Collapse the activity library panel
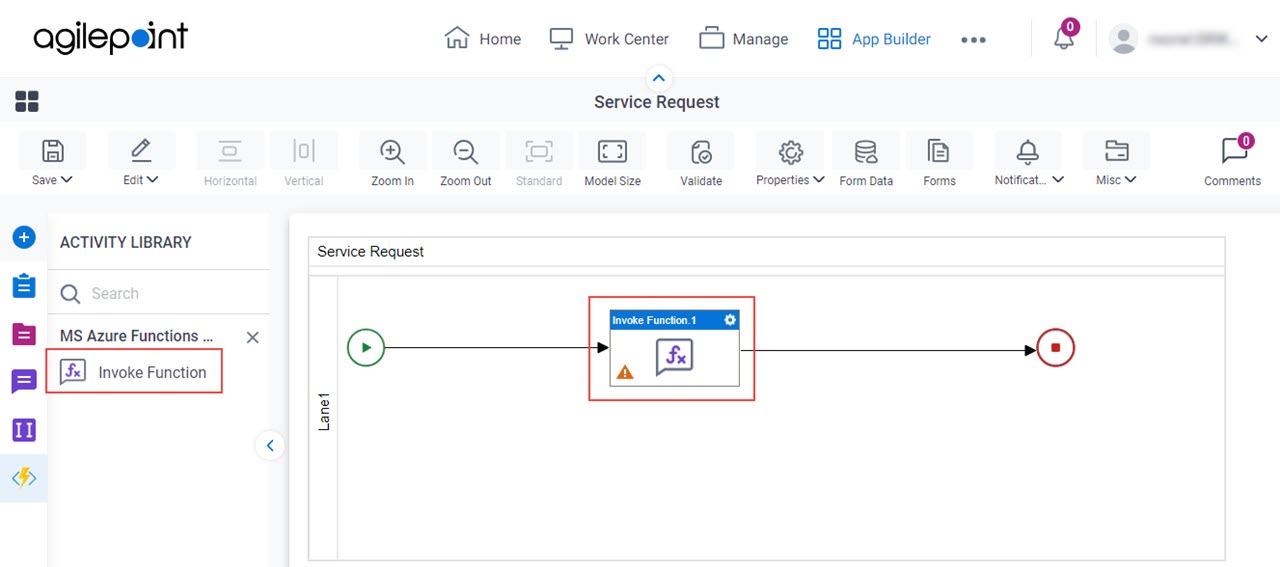 coord(270,446)
